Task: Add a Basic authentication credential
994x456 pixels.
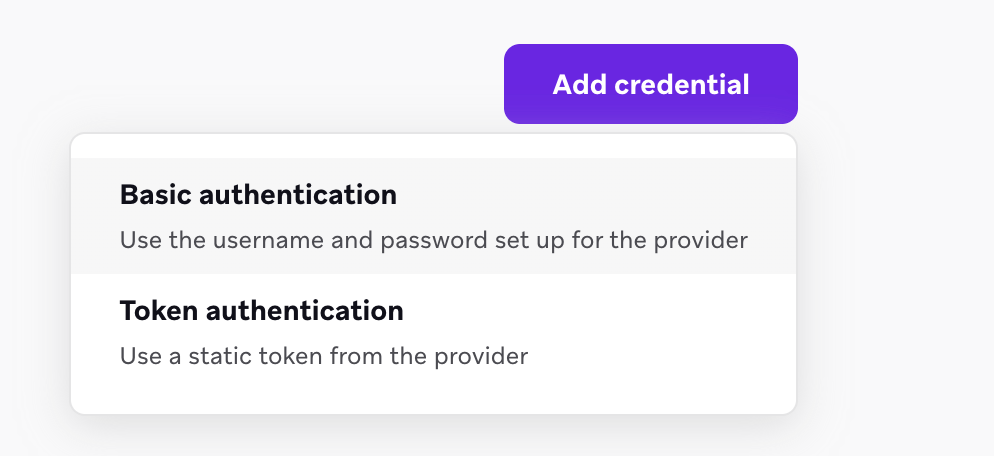Action: pos(433,216)
